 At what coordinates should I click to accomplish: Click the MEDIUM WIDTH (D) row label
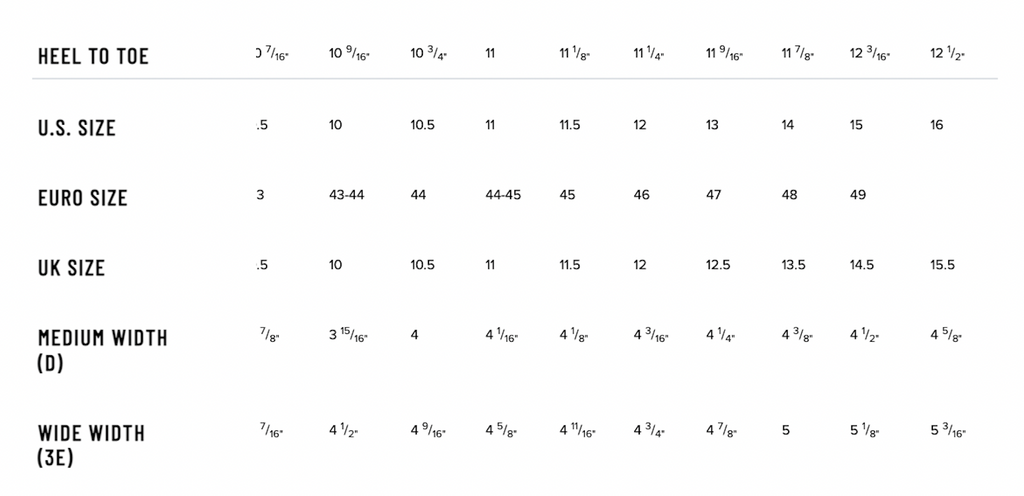pos(103,350)
